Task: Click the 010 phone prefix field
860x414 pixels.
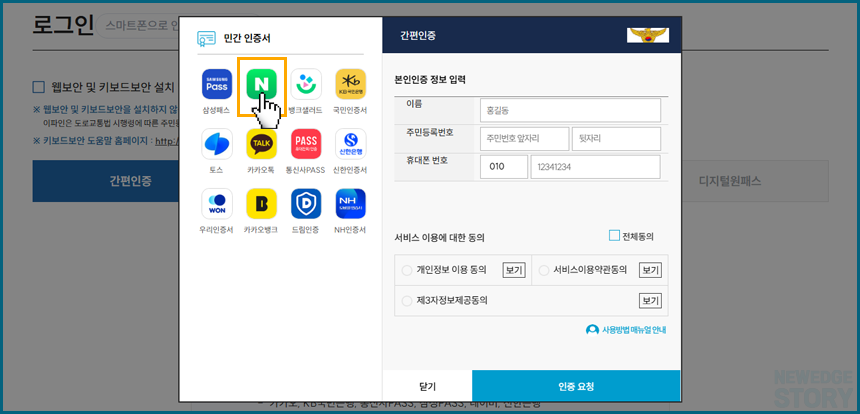Action: (x=504, y=167)
